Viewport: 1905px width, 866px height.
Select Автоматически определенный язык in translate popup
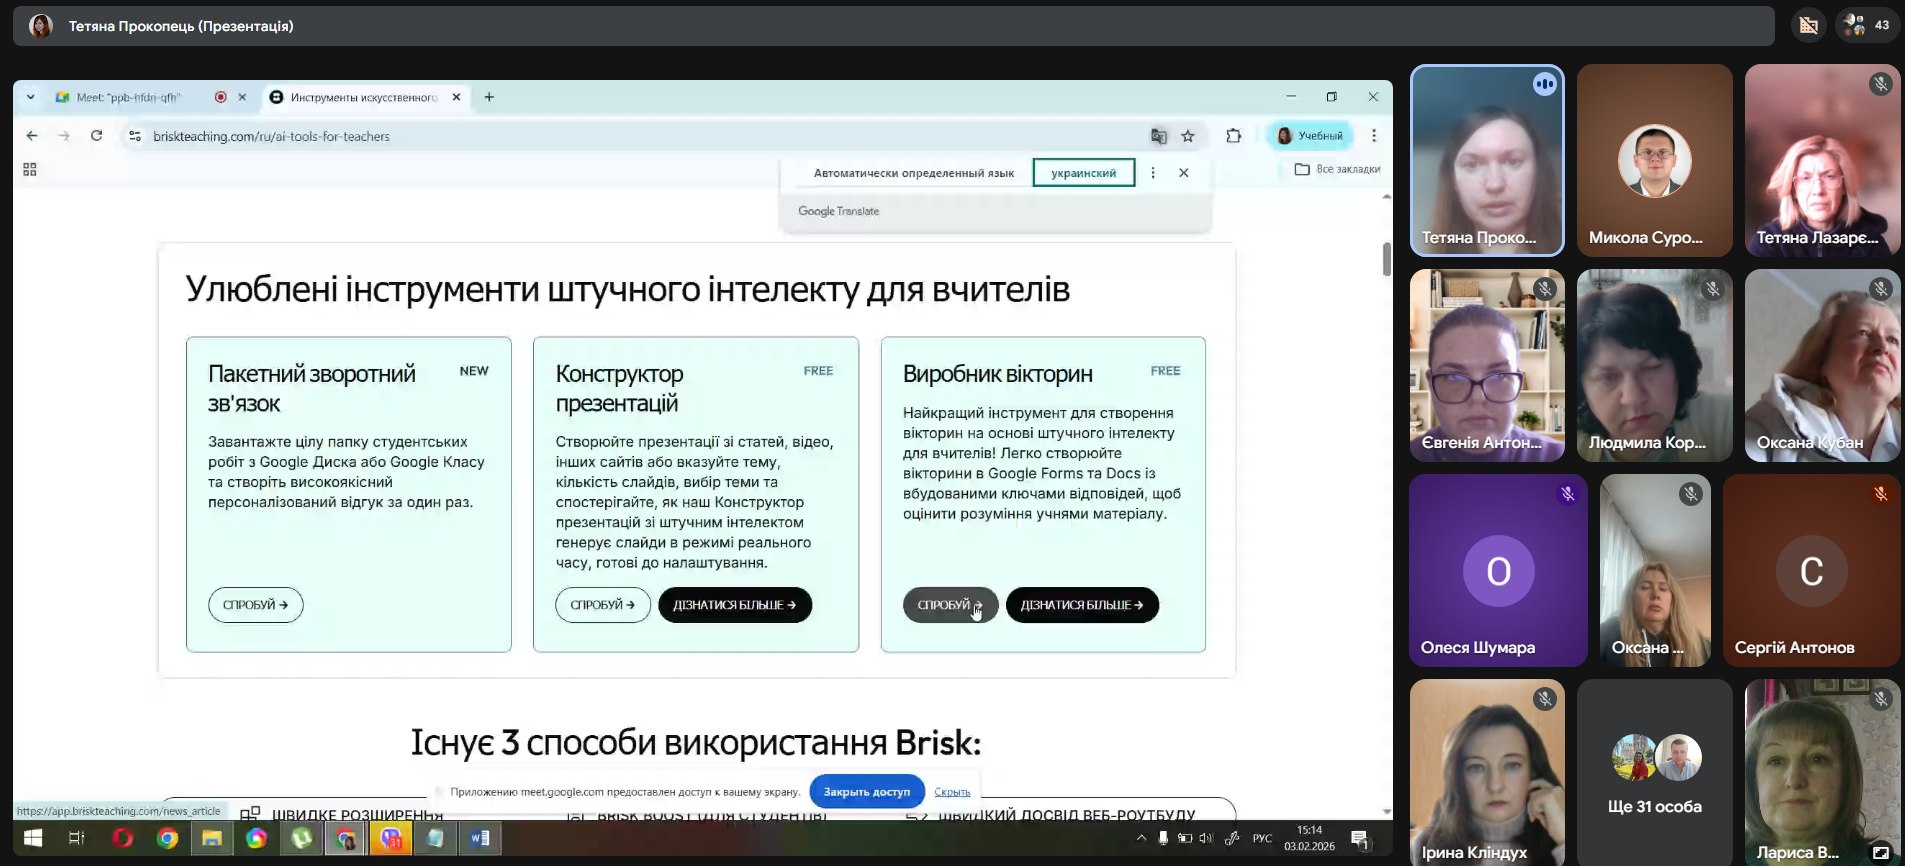coord(913,173)
